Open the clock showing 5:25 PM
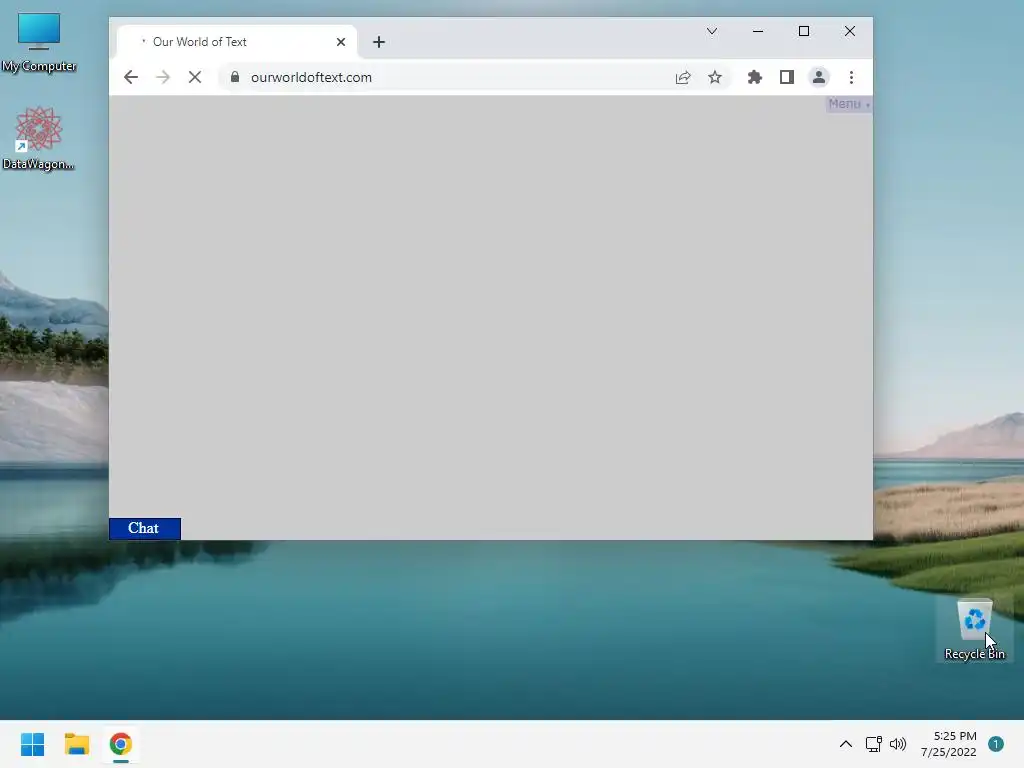Image resolution: width=1024 pixels, height=768 pixels. point(949,744)
